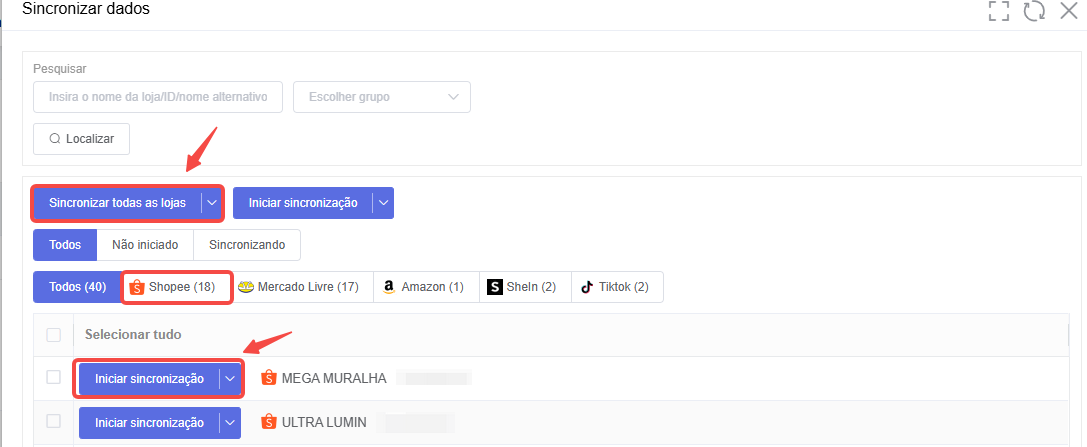Expand arrow next to Sincronizar todas as lojas
Viewport: 1087px width, 447px height.
point(212,203)
